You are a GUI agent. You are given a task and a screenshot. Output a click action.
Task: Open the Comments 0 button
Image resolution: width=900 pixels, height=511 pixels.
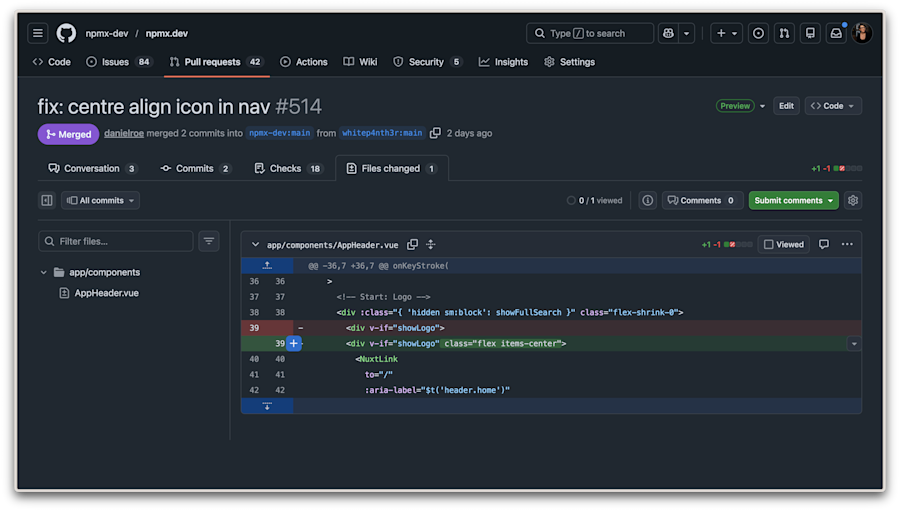702,200
